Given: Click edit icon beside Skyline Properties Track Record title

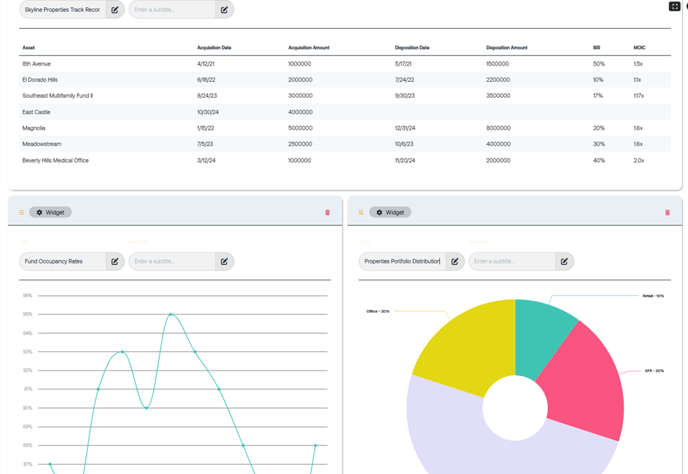Looking at the screenshot, I should (x=115, y=10).
